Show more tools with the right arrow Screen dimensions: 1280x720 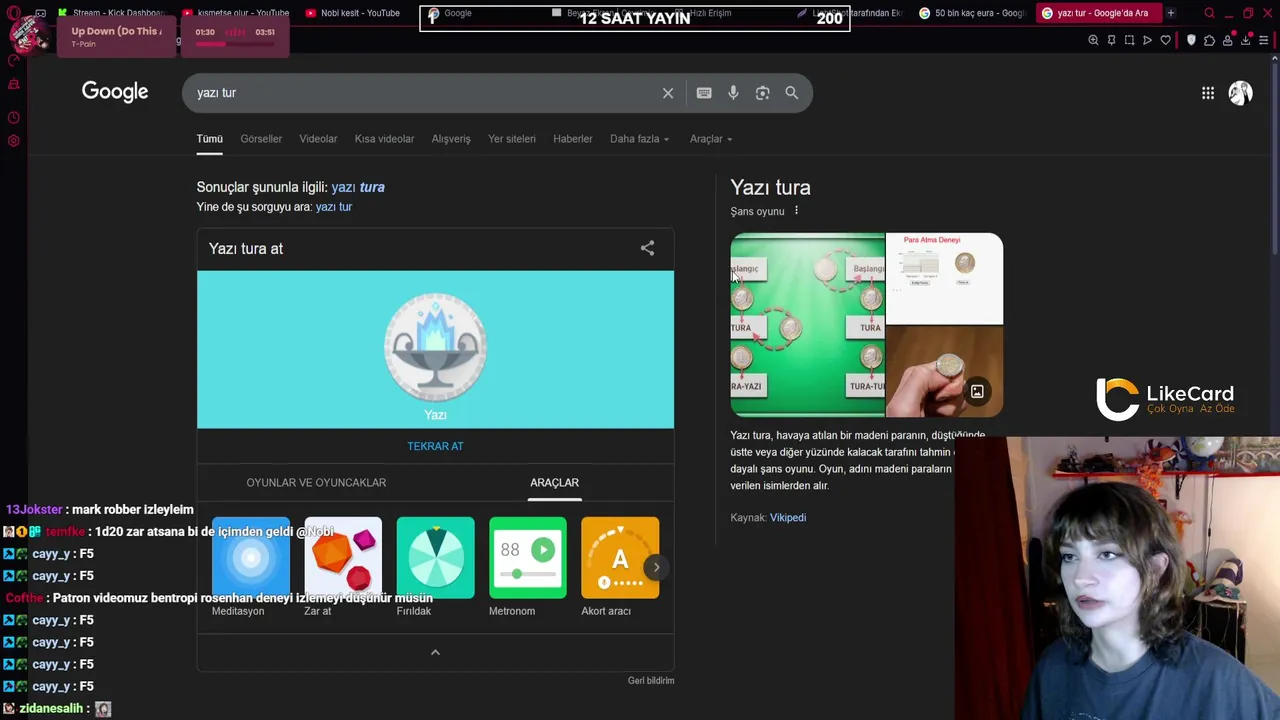point(656,567)
